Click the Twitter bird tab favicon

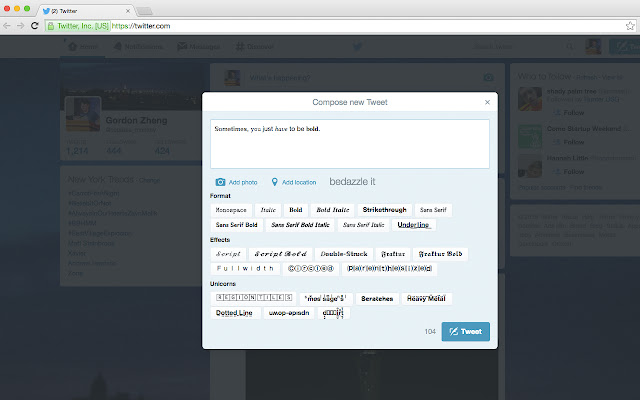point(46,11)
